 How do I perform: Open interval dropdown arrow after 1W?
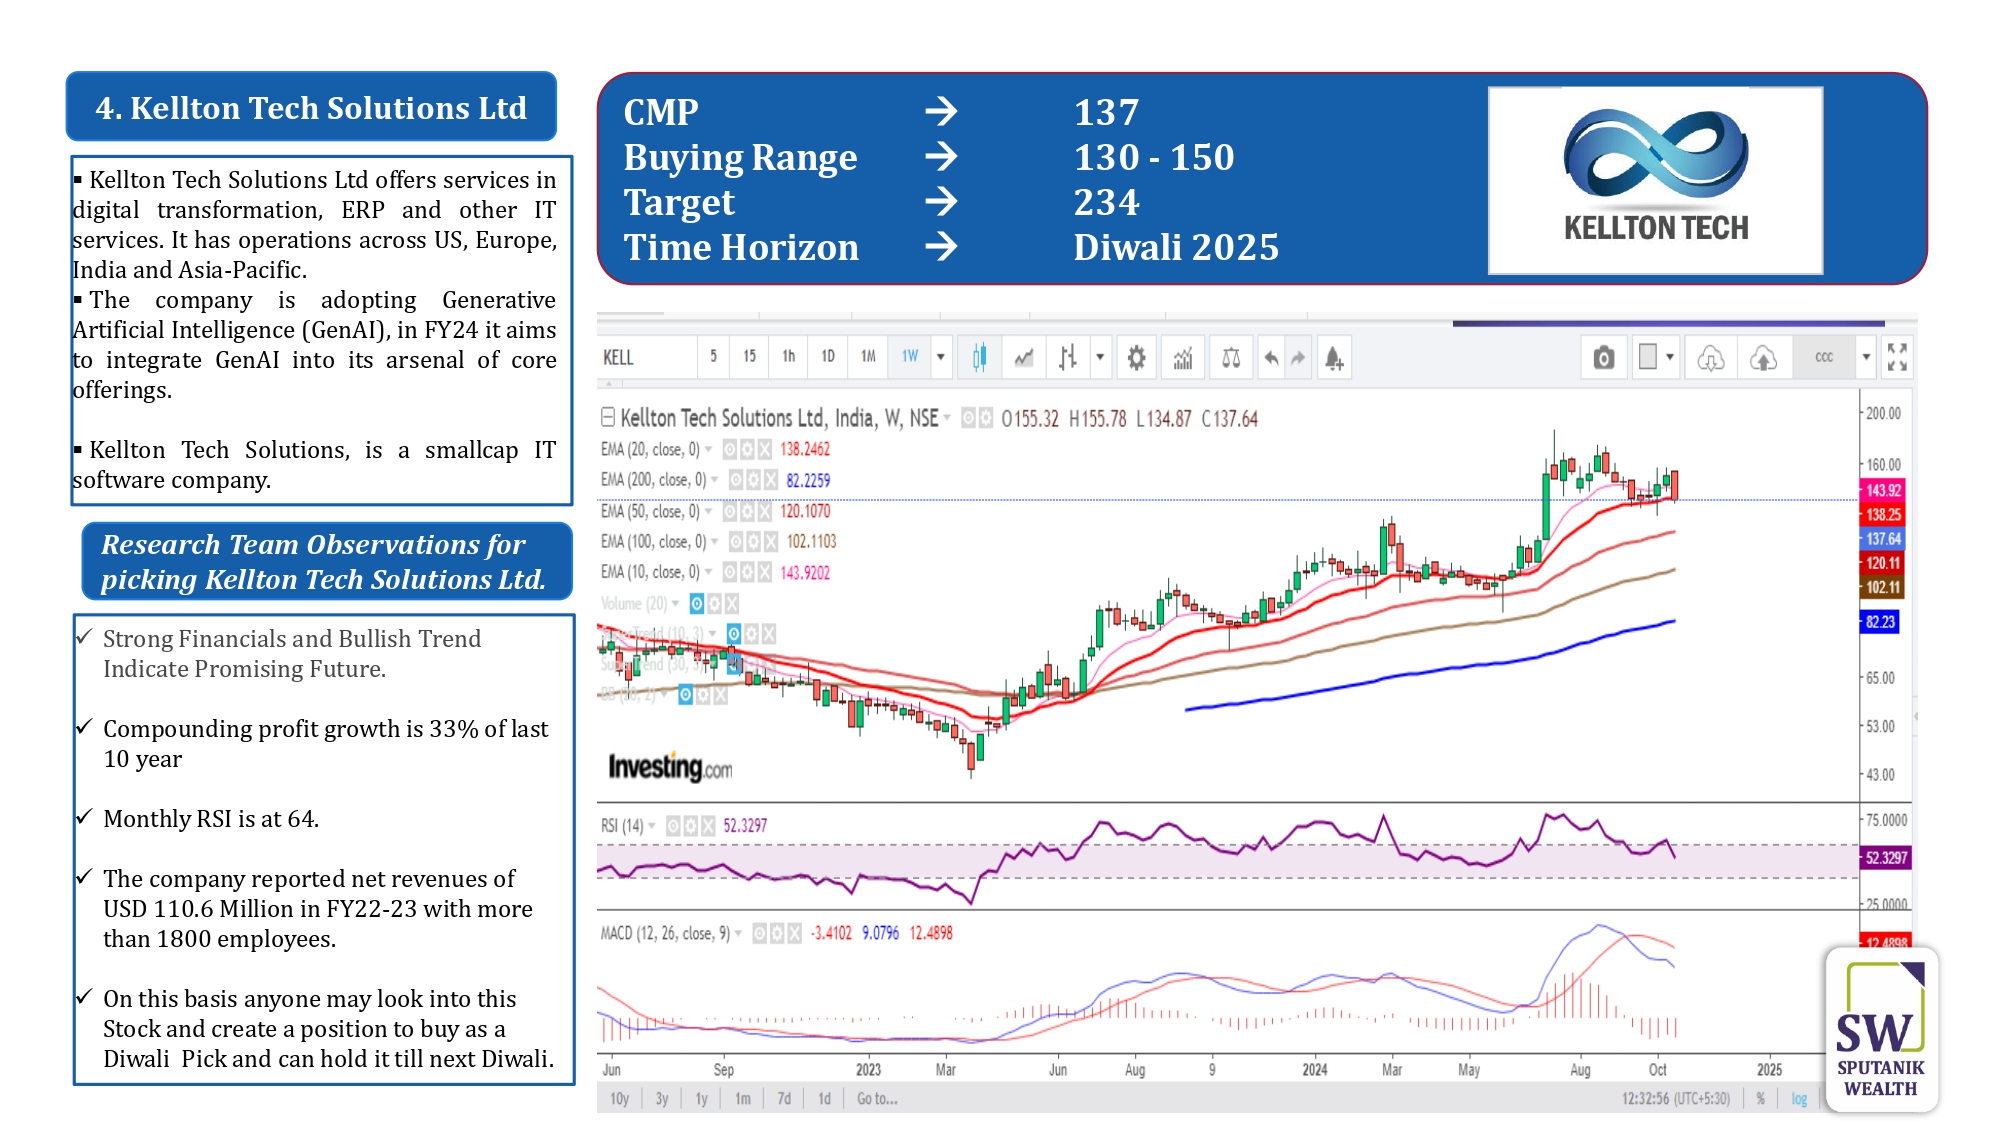(x=940, y=357)
